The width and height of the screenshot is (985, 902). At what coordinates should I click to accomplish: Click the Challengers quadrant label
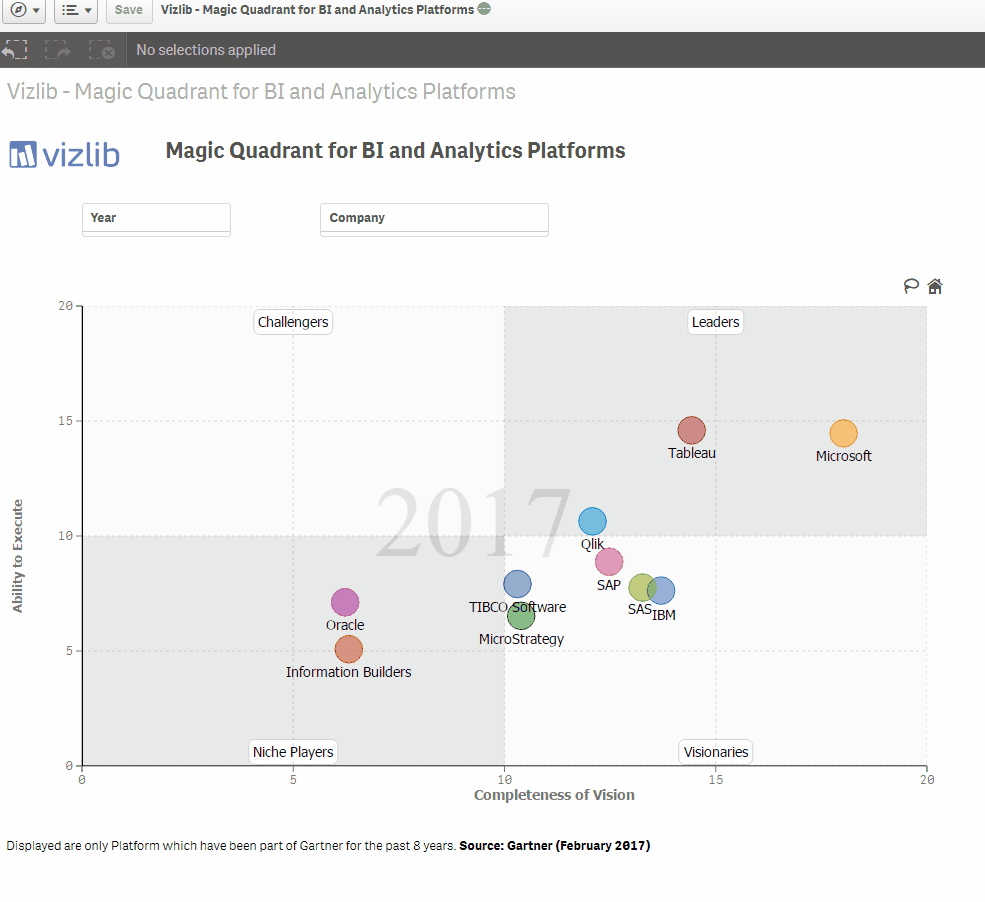[293, 322]
